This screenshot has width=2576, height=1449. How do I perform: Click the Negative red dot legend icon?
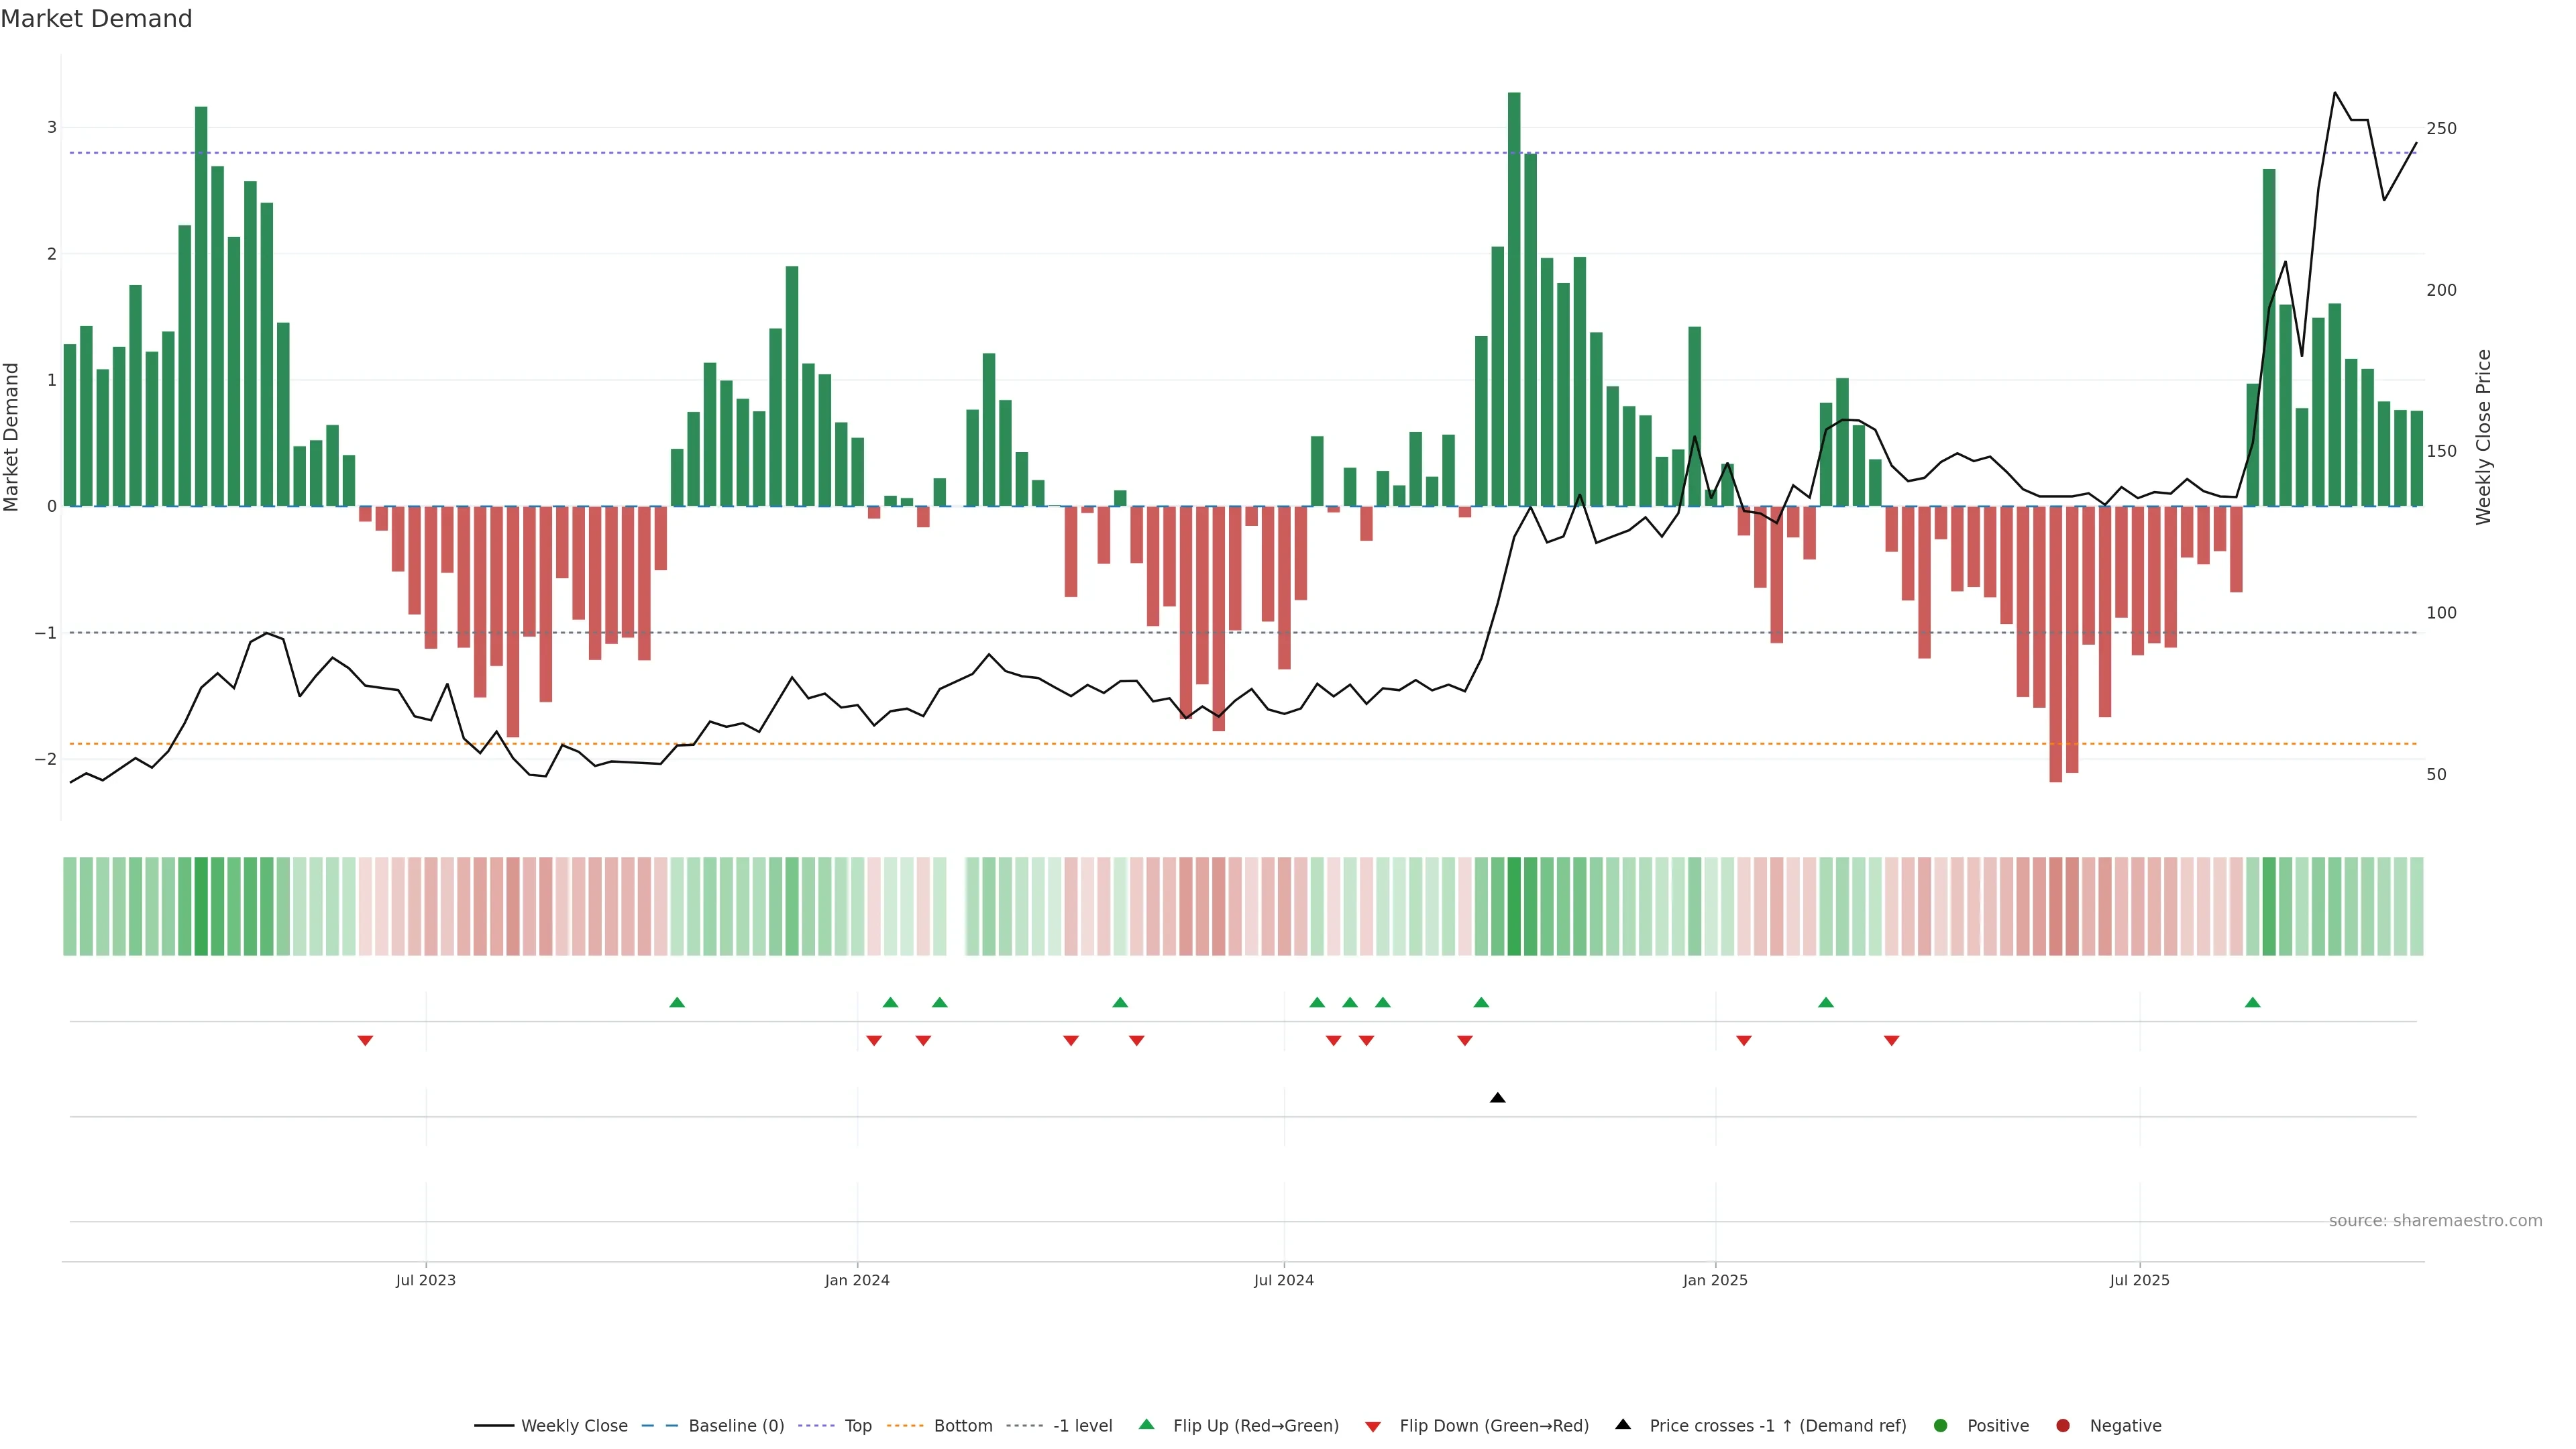click(2063, 1426)
